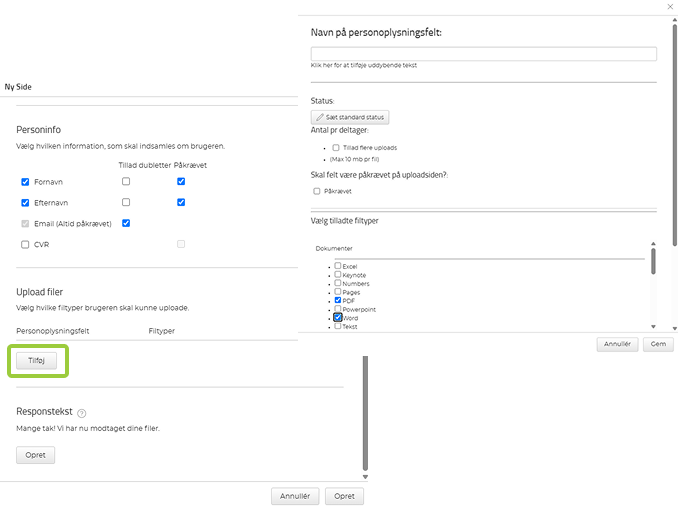Uncheck the Efternavn checkbox
The image size is (678, 510).
(25, 202)
